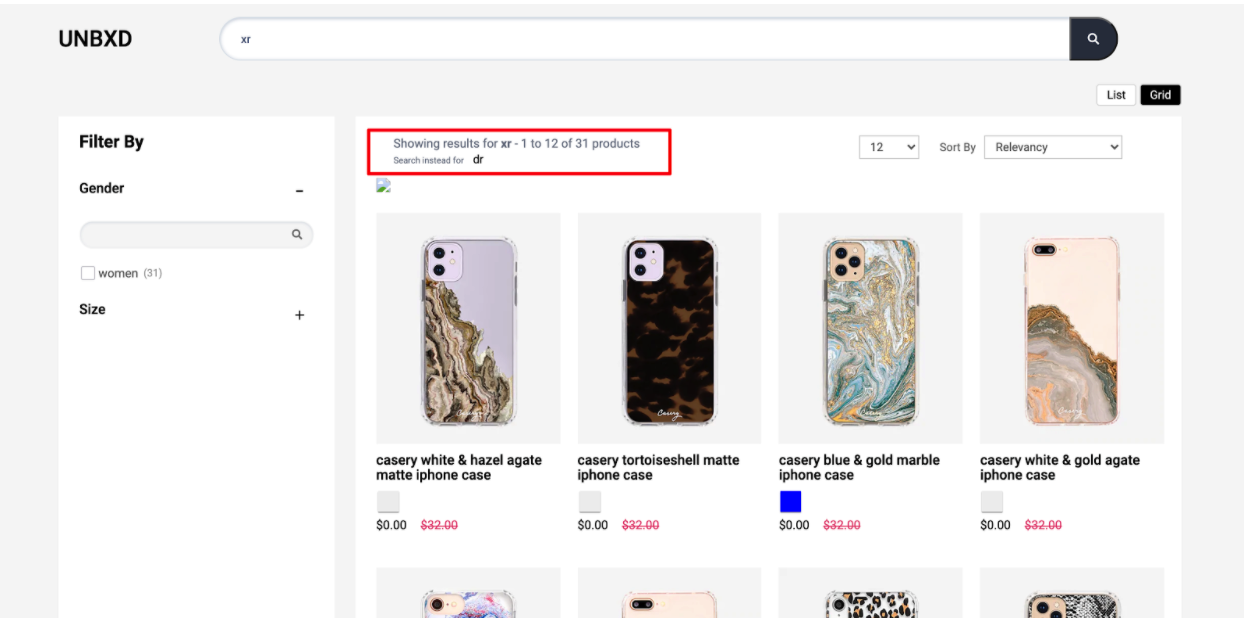The image size is (1244, 618).
Task: Search instead for dr
Action: [478, 160]
